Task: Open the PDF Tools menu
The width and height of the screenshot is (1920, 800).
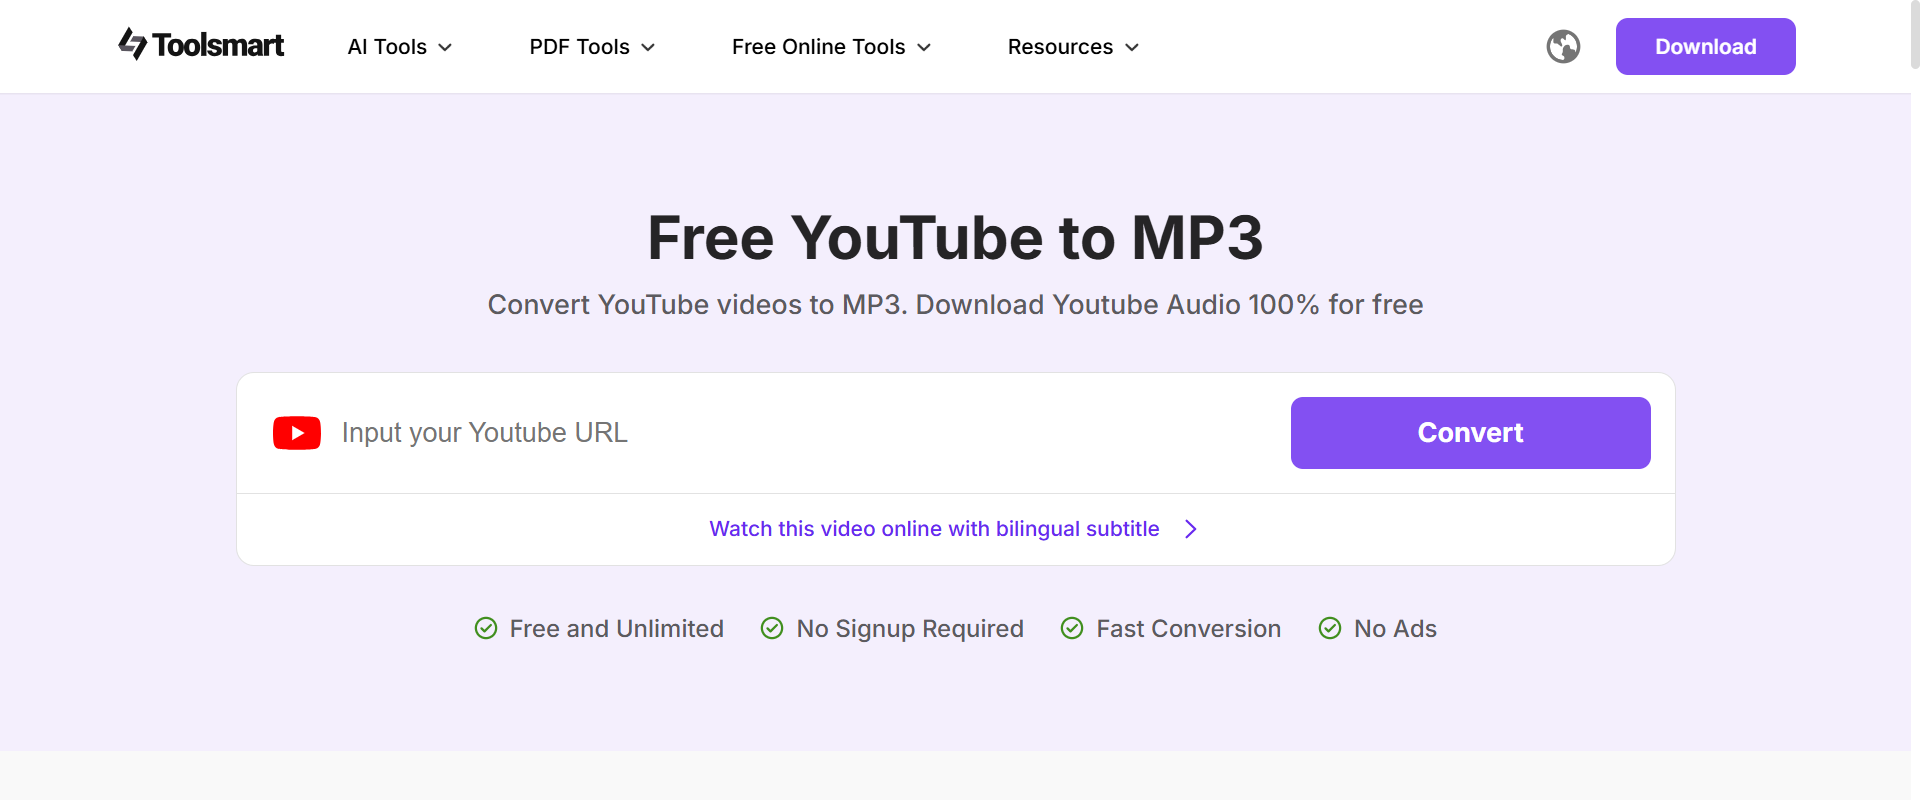Action: click(592, 47)
